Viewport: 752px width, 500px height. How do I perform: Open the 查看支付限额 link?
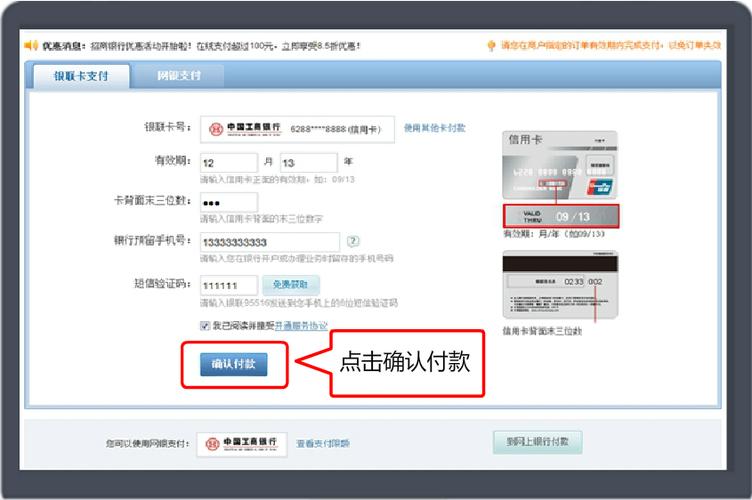323,444
